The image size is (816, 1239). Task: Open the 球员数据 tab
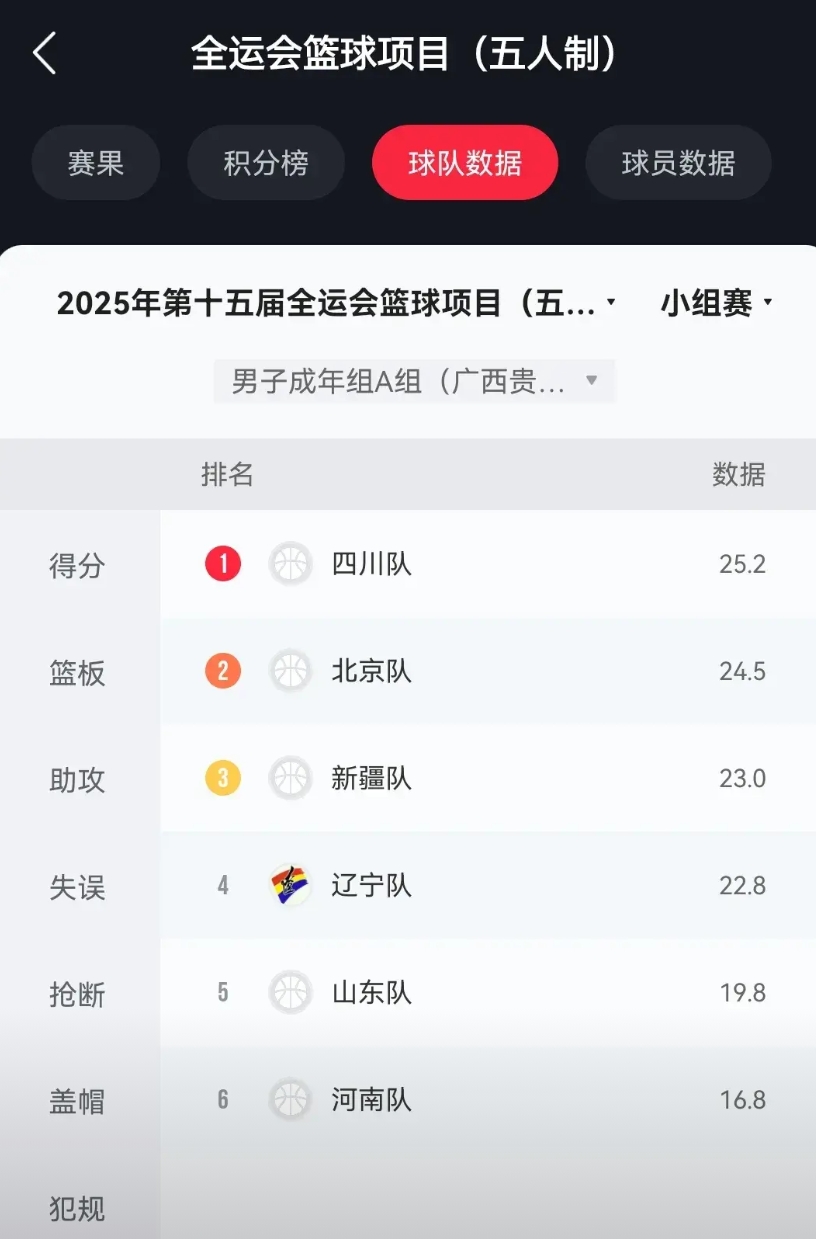(x=678, y=163)
